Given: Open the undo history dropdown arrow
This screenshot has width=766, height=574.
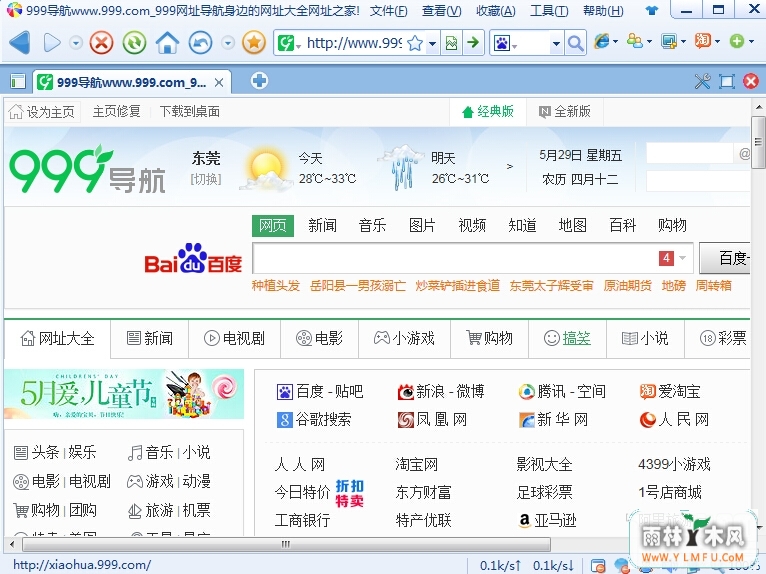Looking at the screenshot, I should 228,43.
